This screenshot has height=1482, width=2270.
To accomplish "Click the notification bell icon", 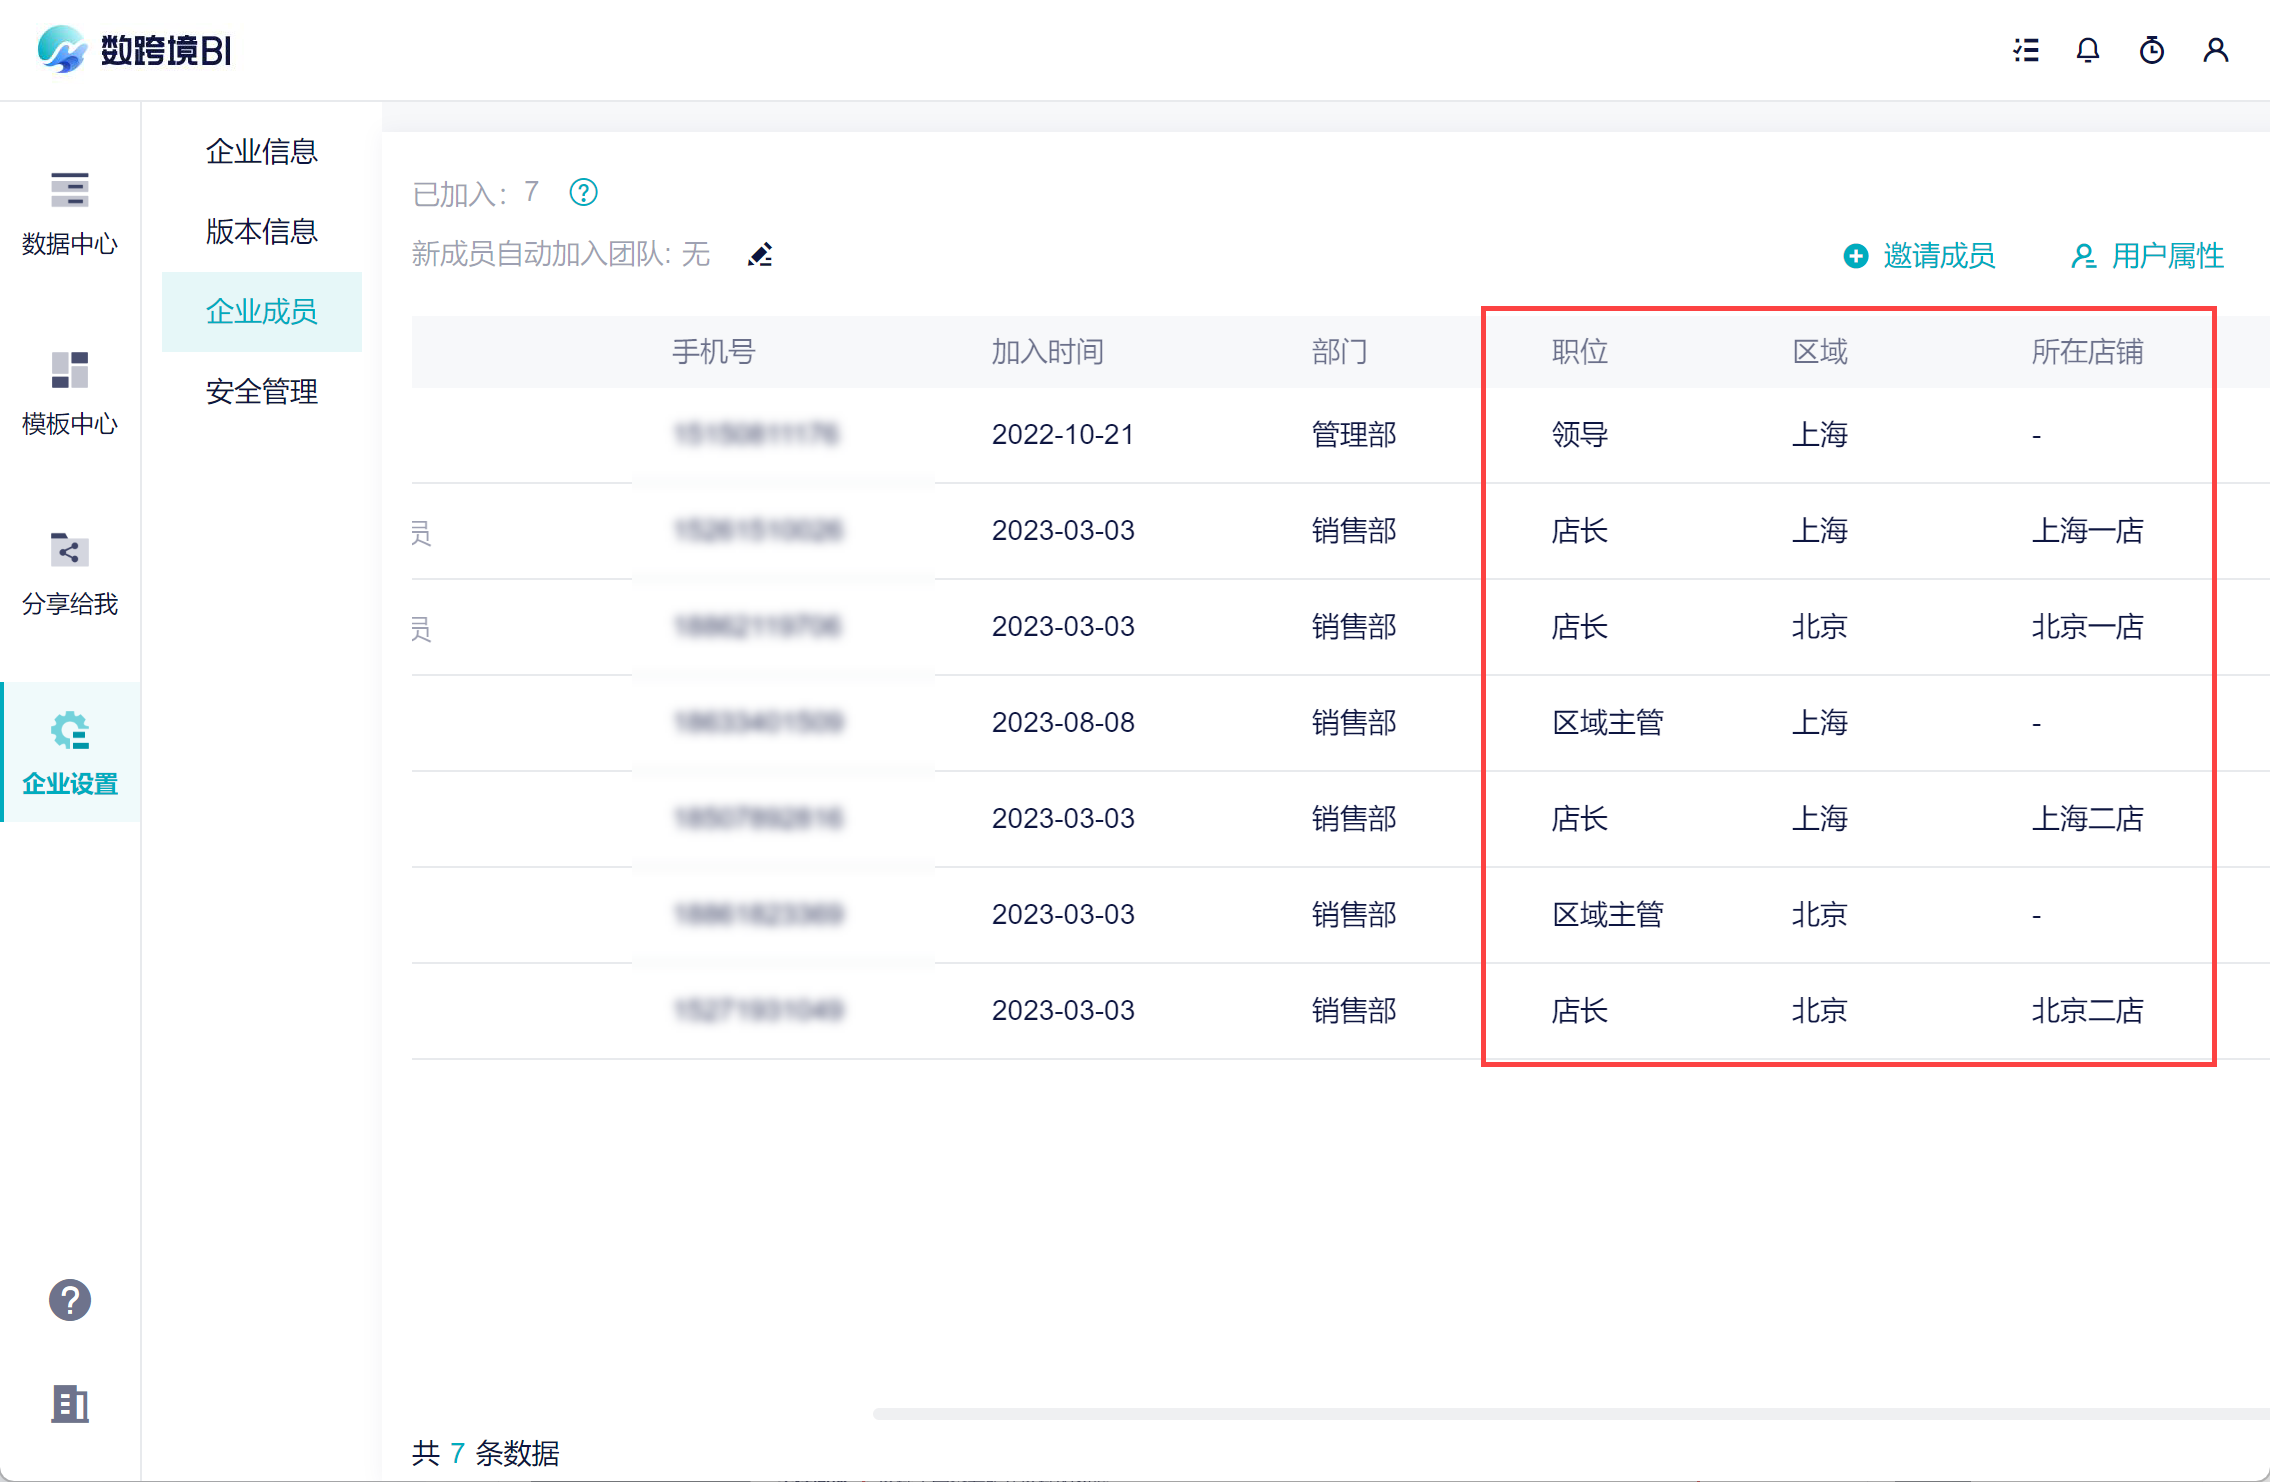I will pyautogui.click(x=2088, y=50).
